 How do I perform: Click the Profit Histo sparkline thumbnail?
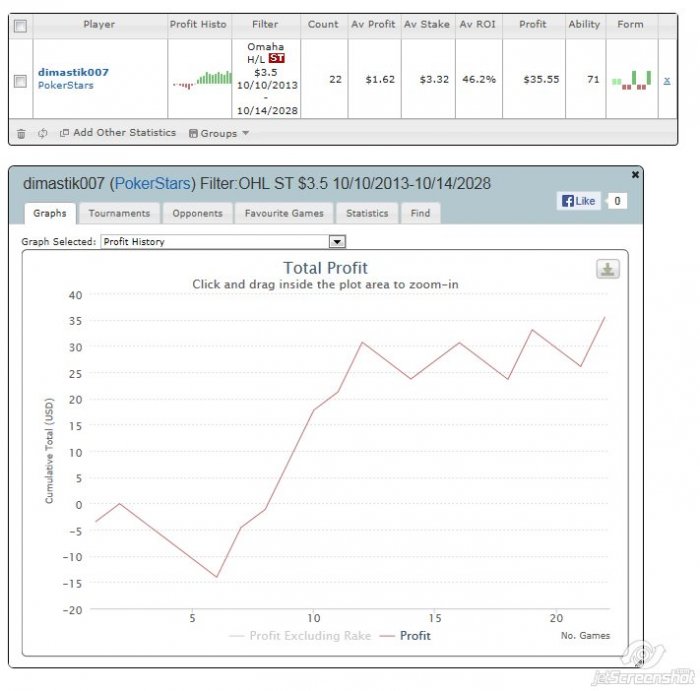[x=203, y=79]
